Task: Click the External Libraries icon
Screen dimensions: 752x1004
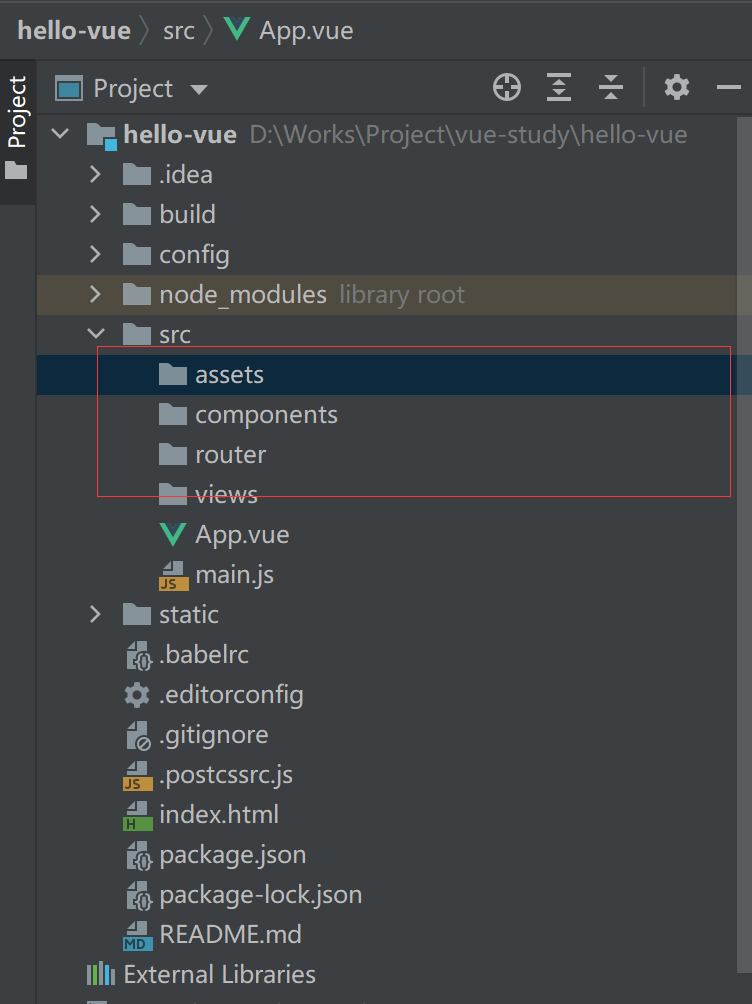Action: (100, 975)
